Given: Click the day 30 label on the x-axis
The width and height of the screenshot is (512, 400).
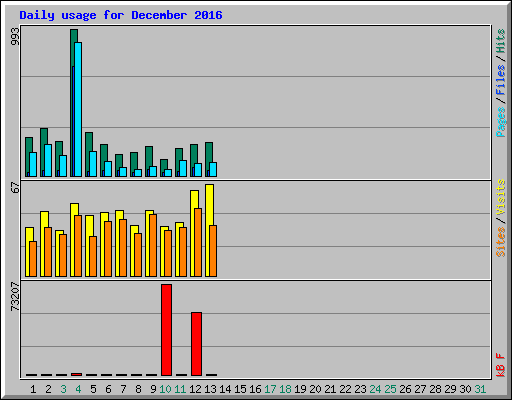Looking at the screenshot, I should (x=465, y=389).
